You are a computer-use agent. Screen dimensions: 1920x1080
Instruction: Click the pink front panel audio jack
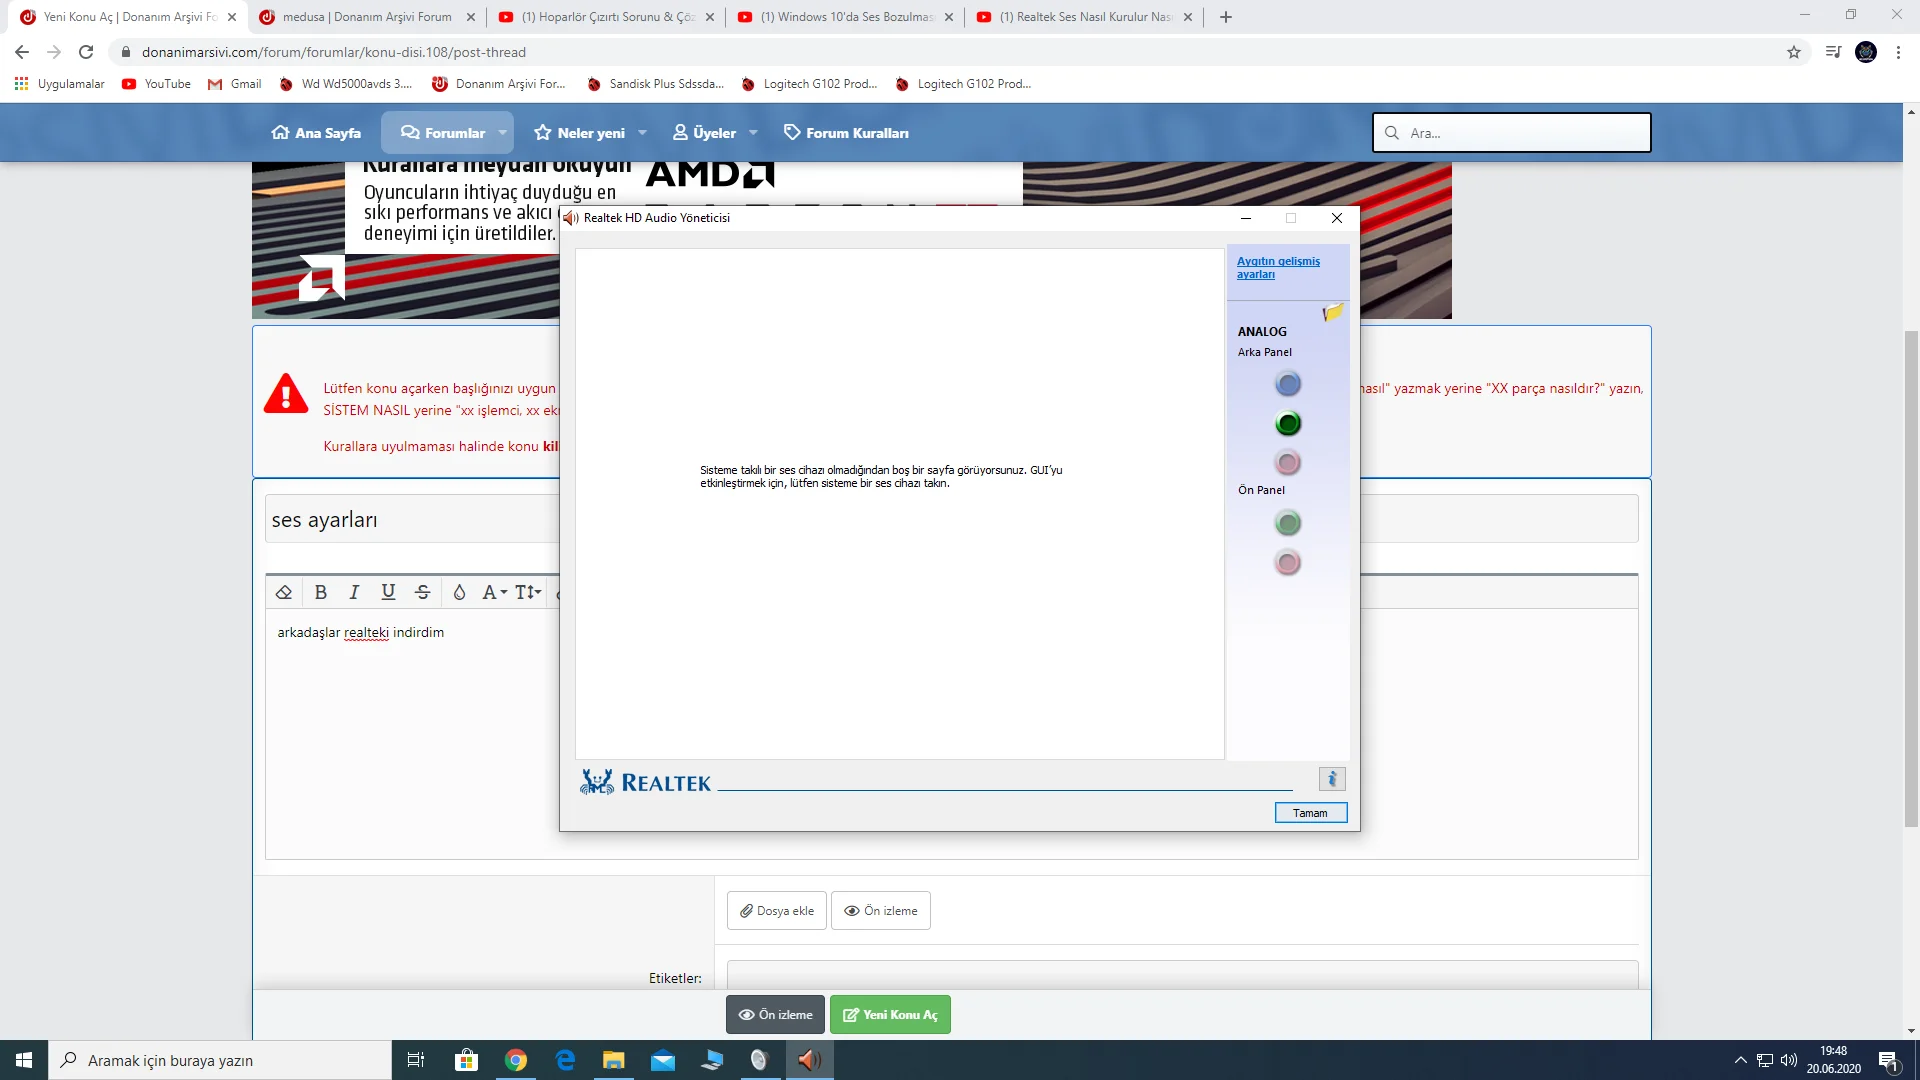pos(1288,563)
